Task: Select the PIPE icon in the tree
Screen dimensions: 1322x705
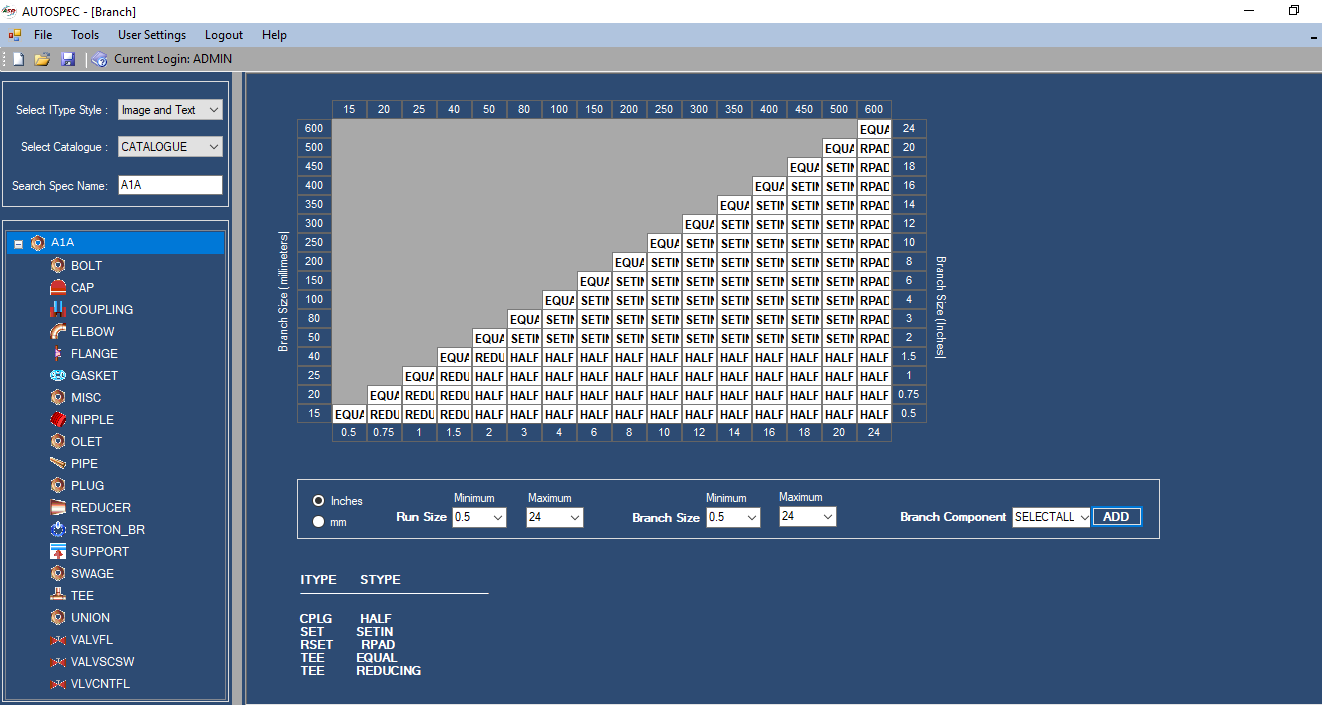Action: pos(58,464)
